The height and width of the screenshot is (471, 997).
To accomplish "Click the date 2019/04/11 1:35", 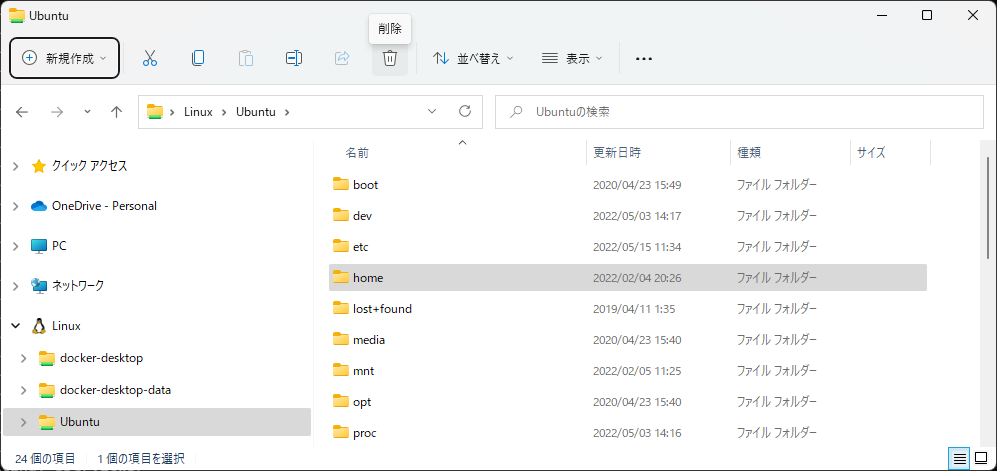I will coord(634,309).
